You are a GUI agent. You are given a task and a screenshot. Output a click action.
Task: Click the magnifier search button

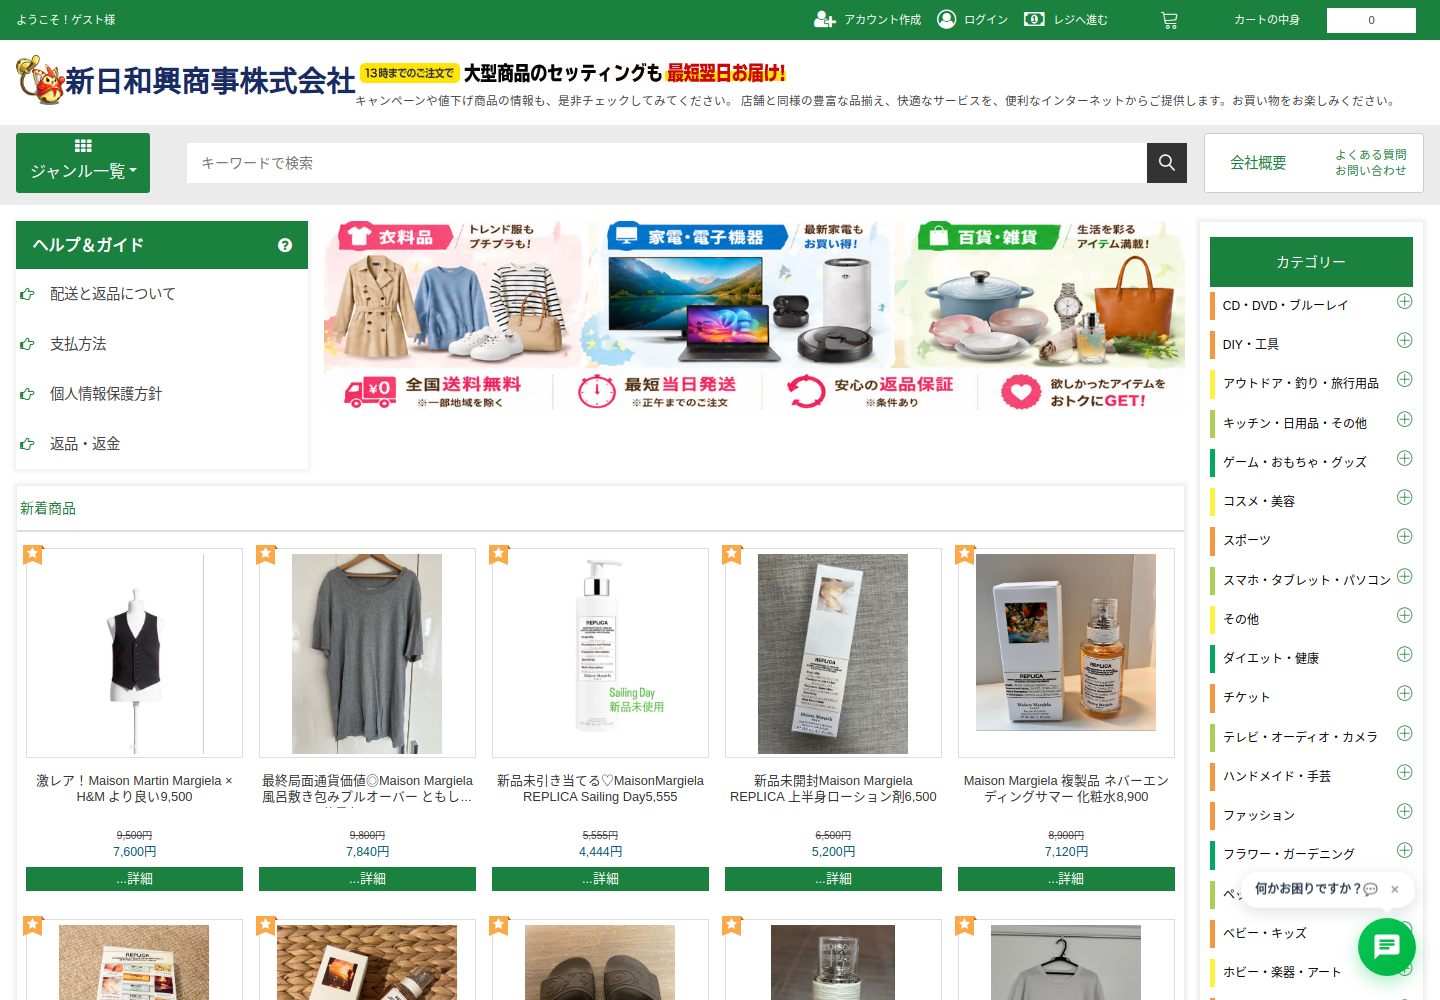click(x=1167, y=163)
